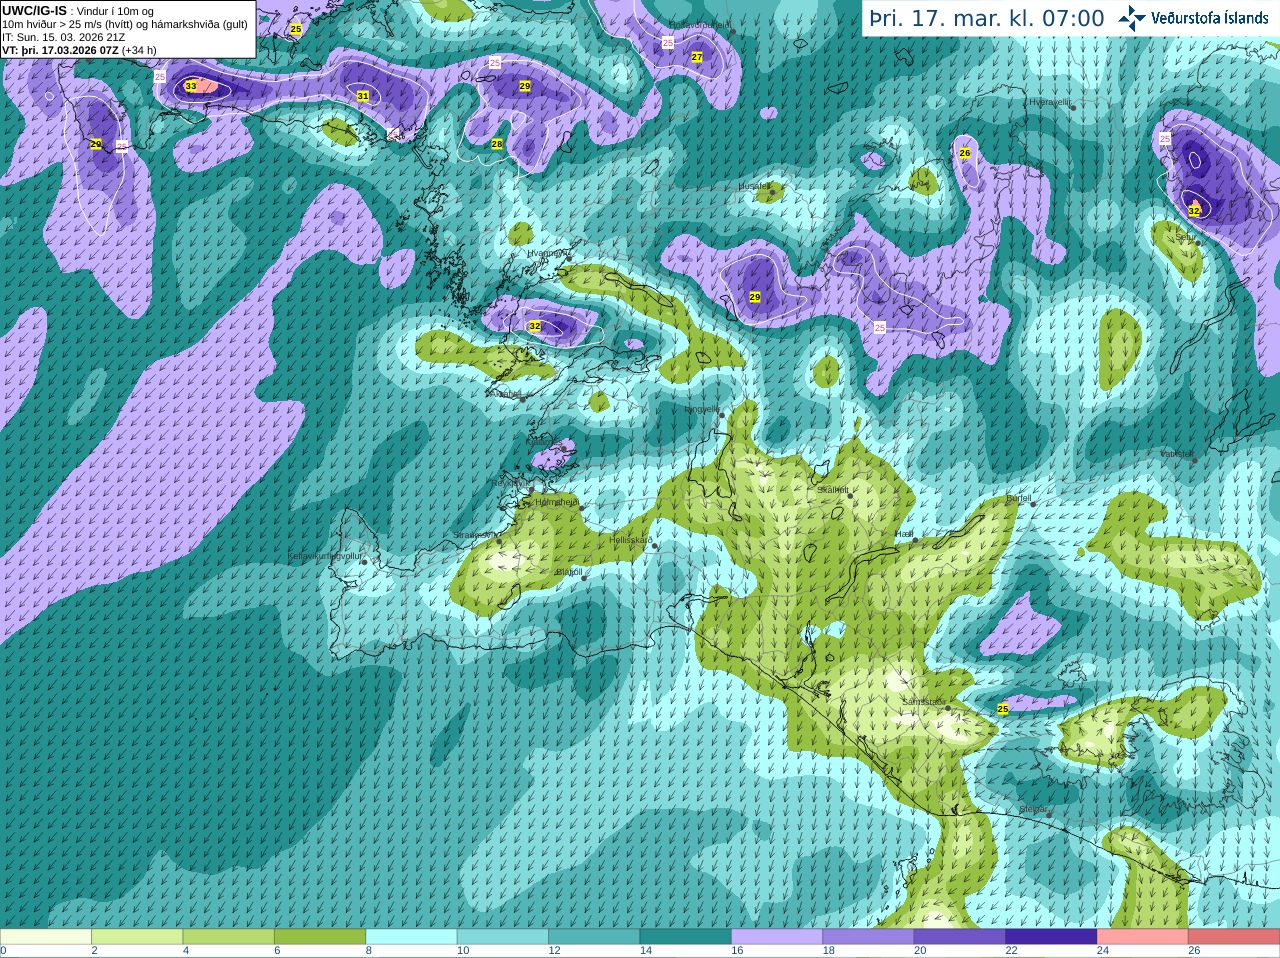Click the legend tick value 12
Image resolution: width=1280 pixels, height=958 pixels.
tap(554, 951)
